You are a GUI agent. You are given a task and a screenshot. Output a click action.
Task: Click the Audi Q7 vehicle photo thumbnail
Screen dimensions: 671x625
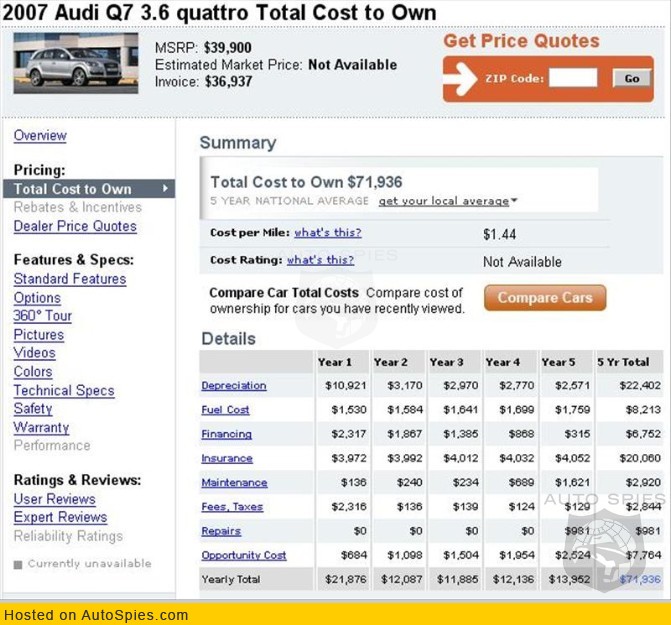(76, 63)
